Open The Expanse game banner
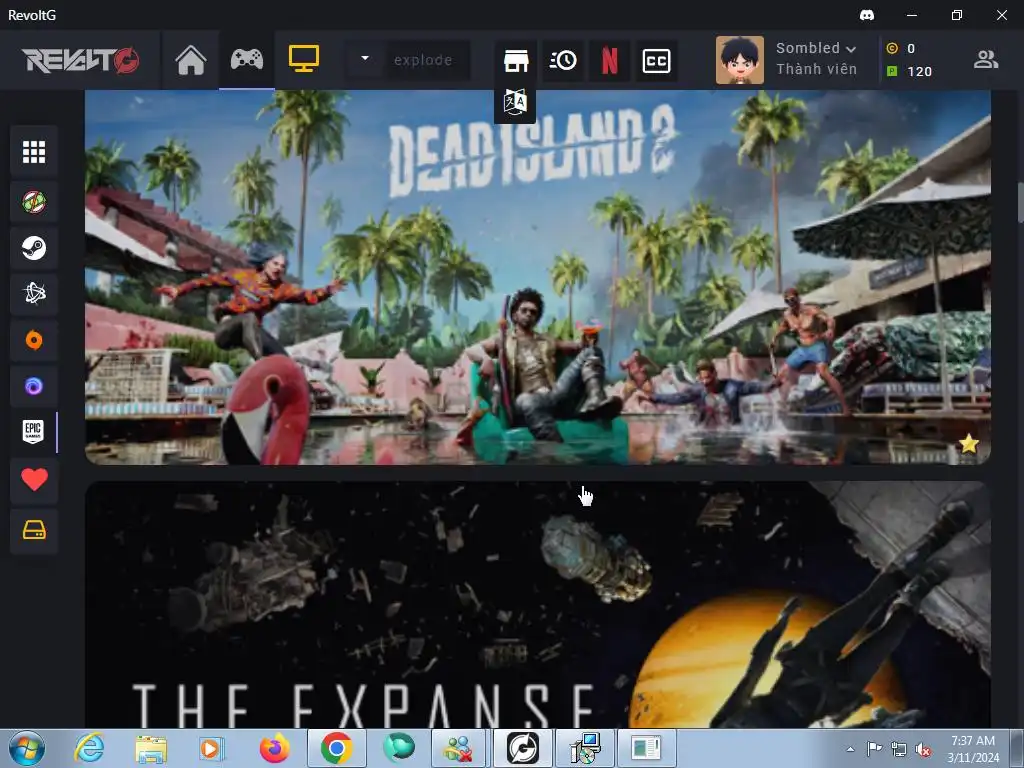Image resolution: width=1024 pixels, height=768 pixels. tap(537, 605)
